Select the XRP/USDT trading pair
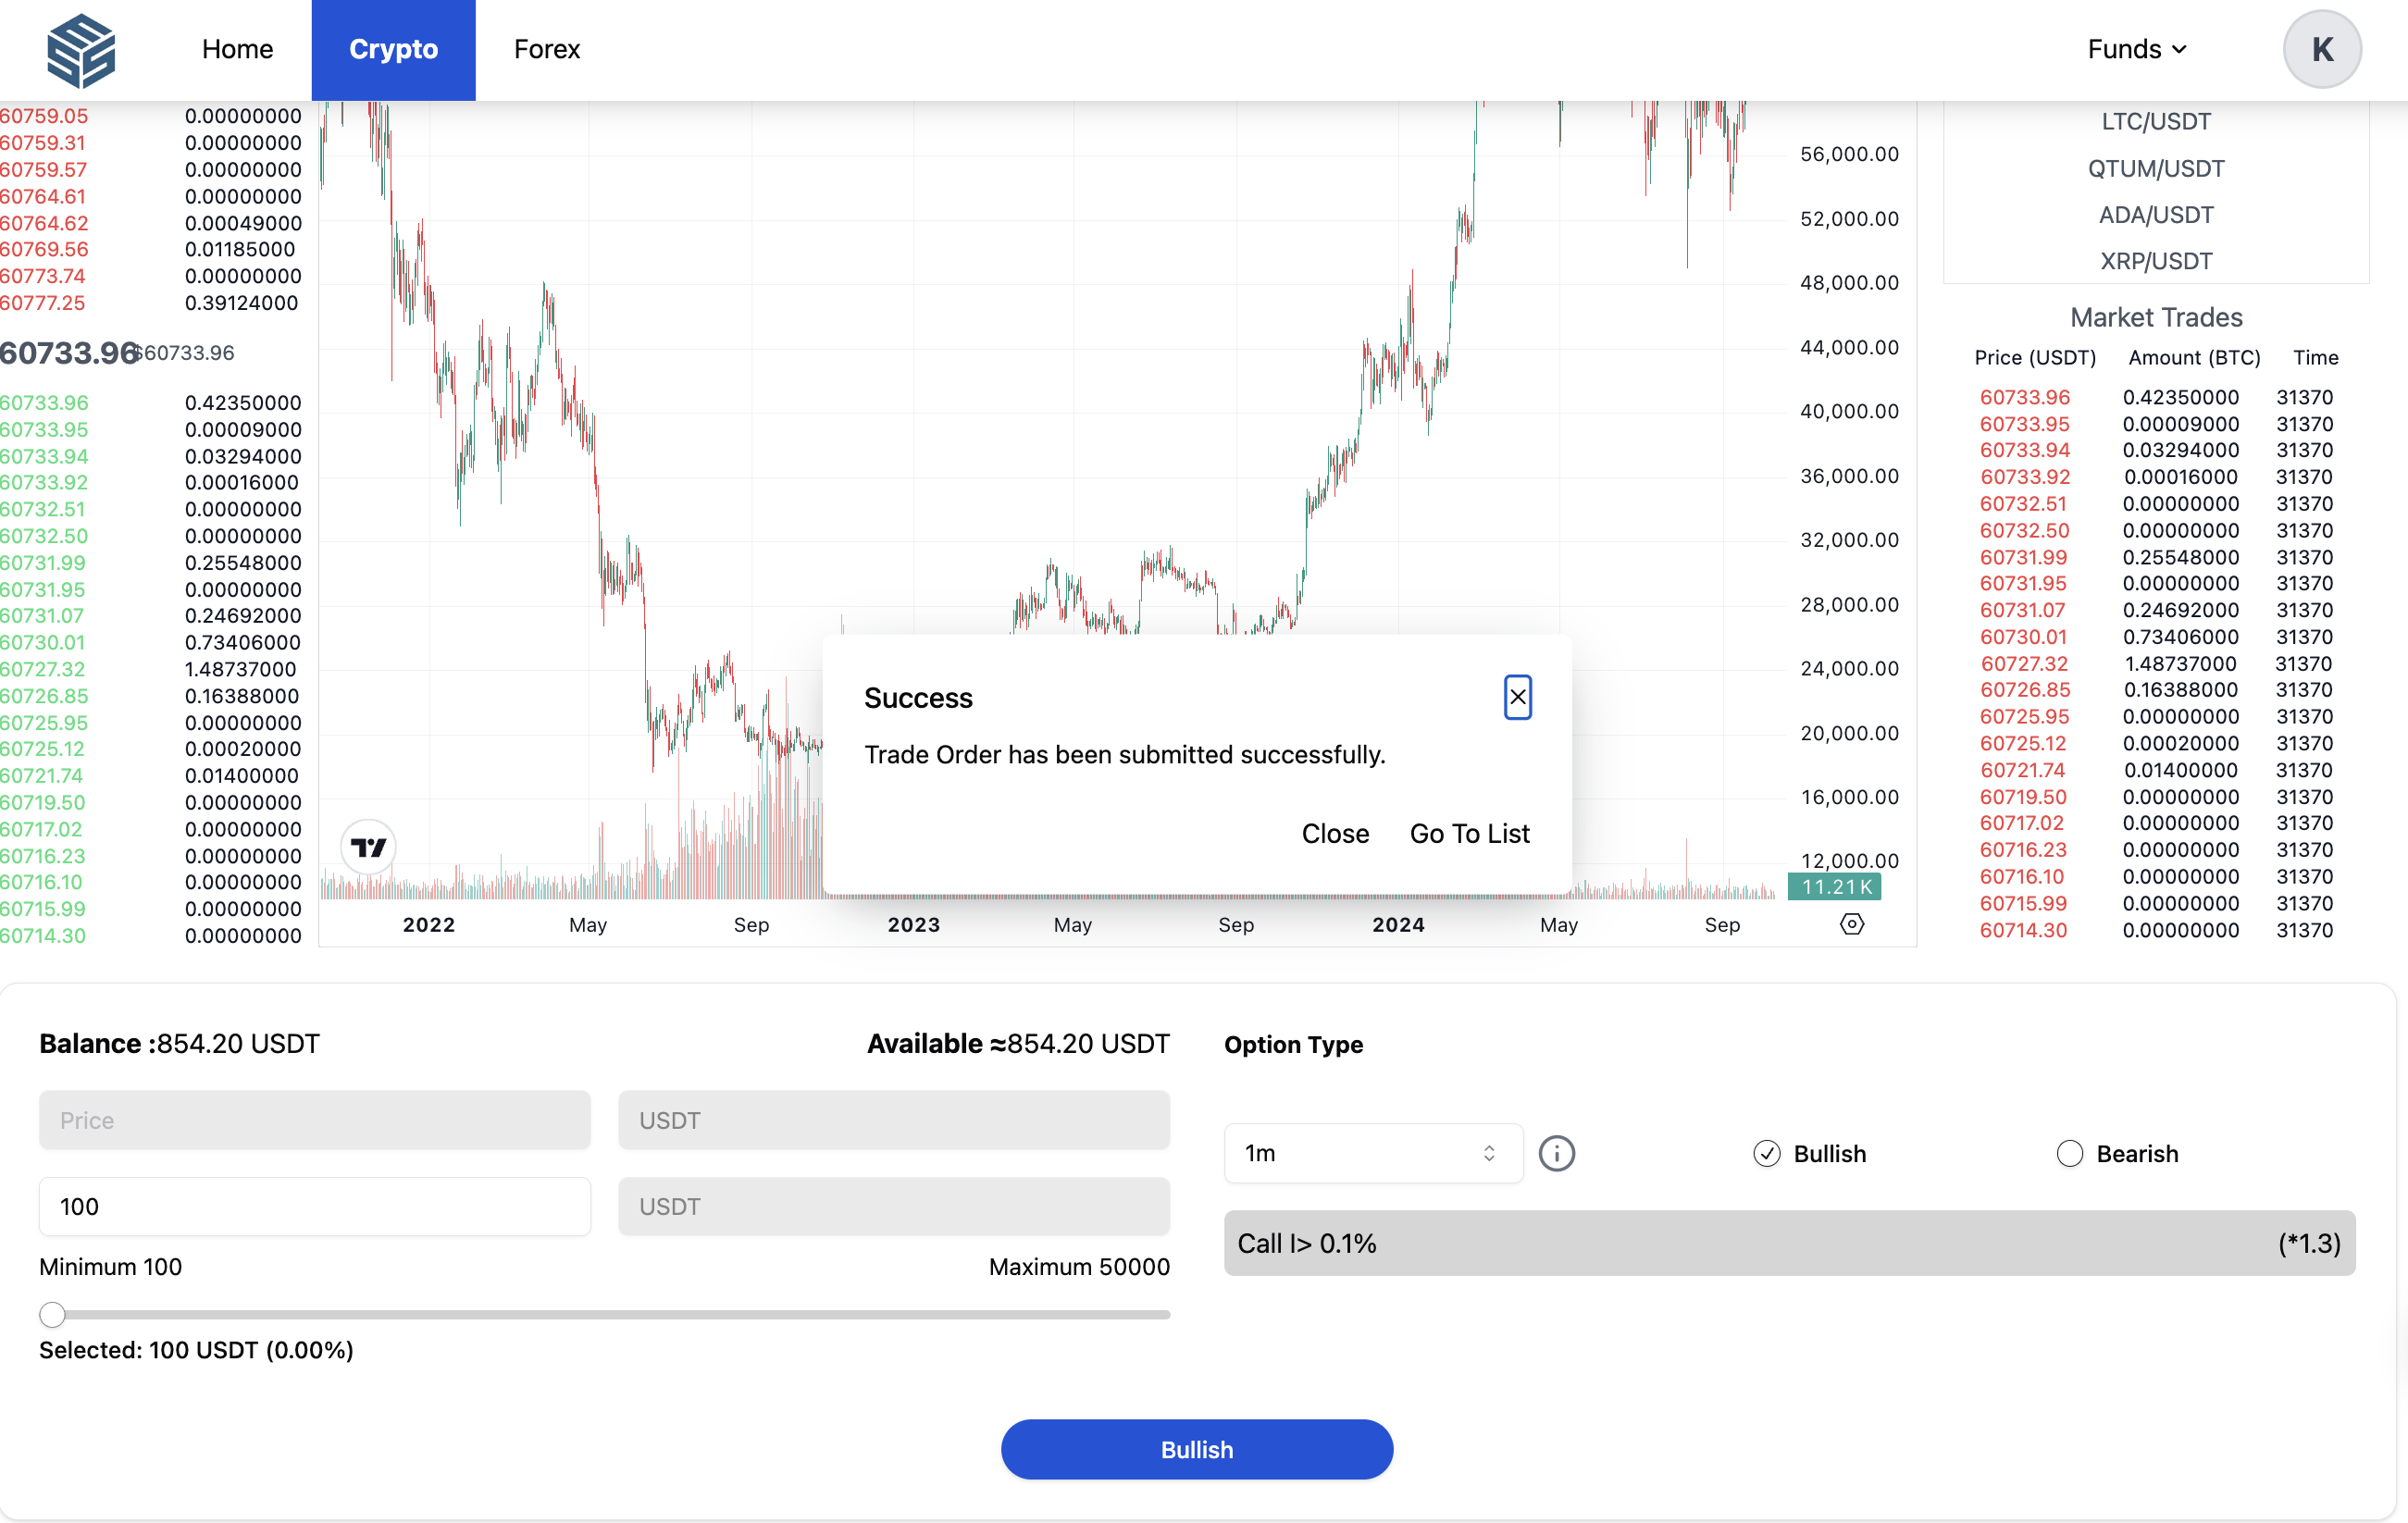 click(x=2155, y=261)
